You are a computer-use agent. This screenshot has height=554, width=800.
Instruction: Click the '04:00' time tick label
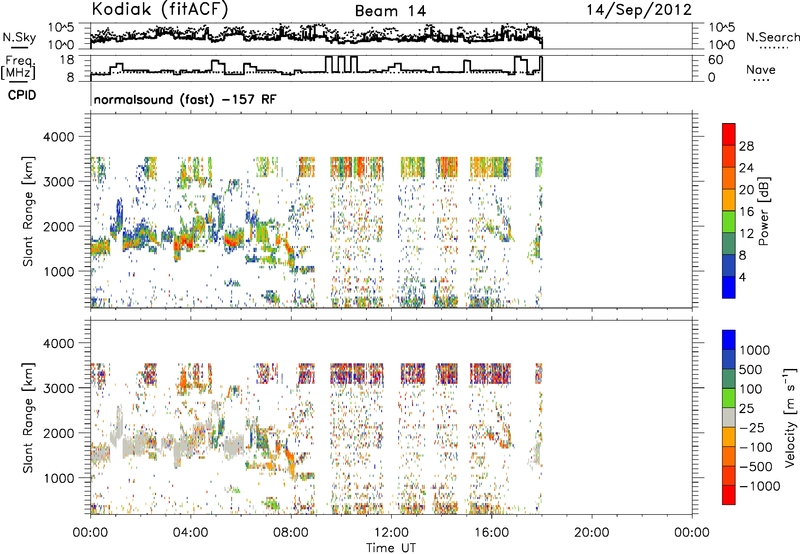click(190, 533)
